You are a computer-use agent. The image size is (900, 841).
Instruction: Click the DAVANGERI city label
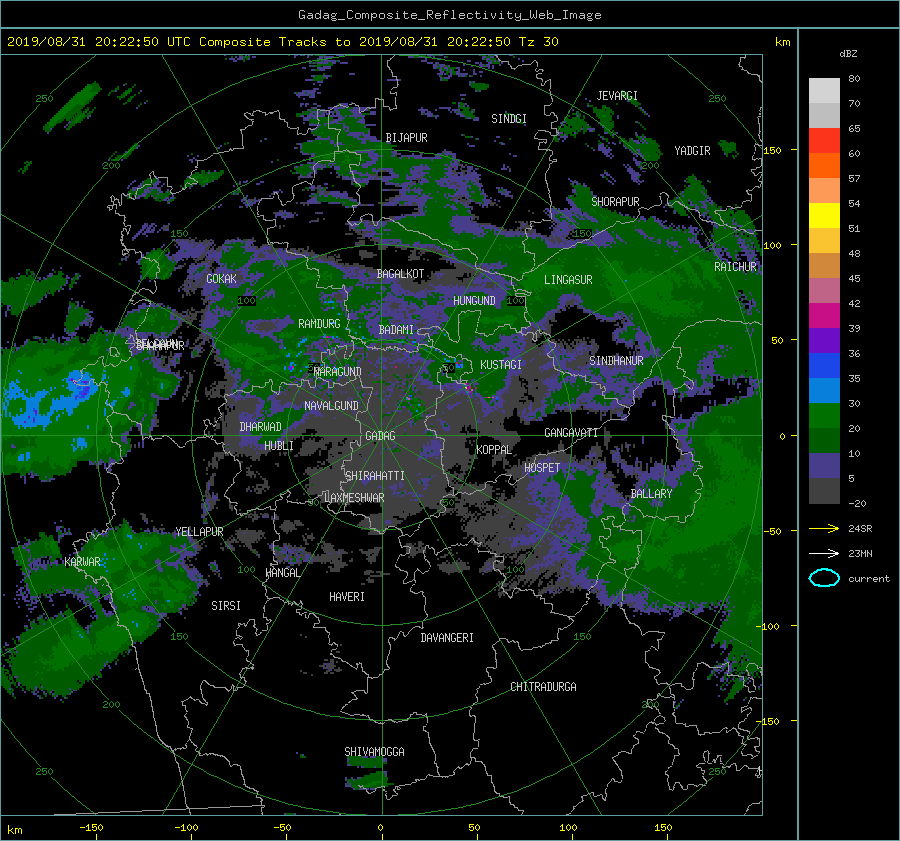click(x=447, y=638)
